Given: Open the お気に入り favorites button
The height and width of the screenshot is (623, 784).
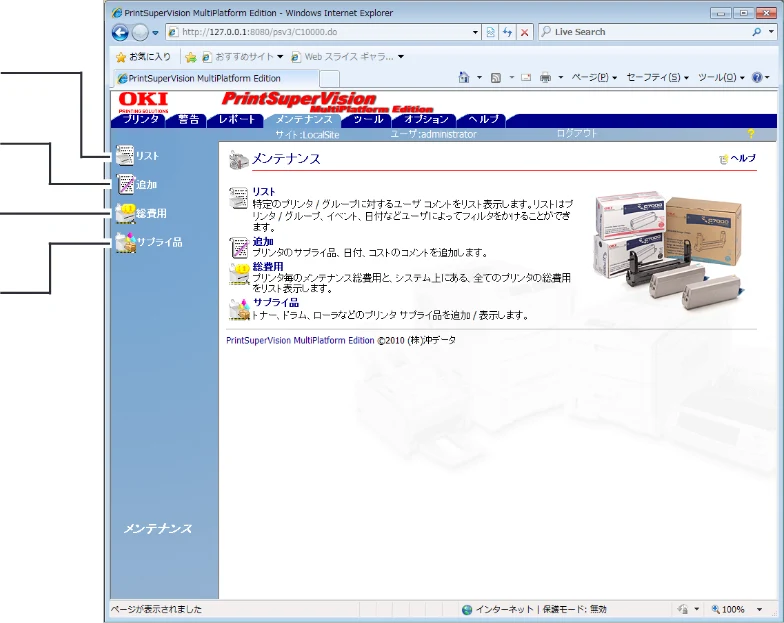Looking at the screenshot, I should pyautogui.click(x=143, y=57).
